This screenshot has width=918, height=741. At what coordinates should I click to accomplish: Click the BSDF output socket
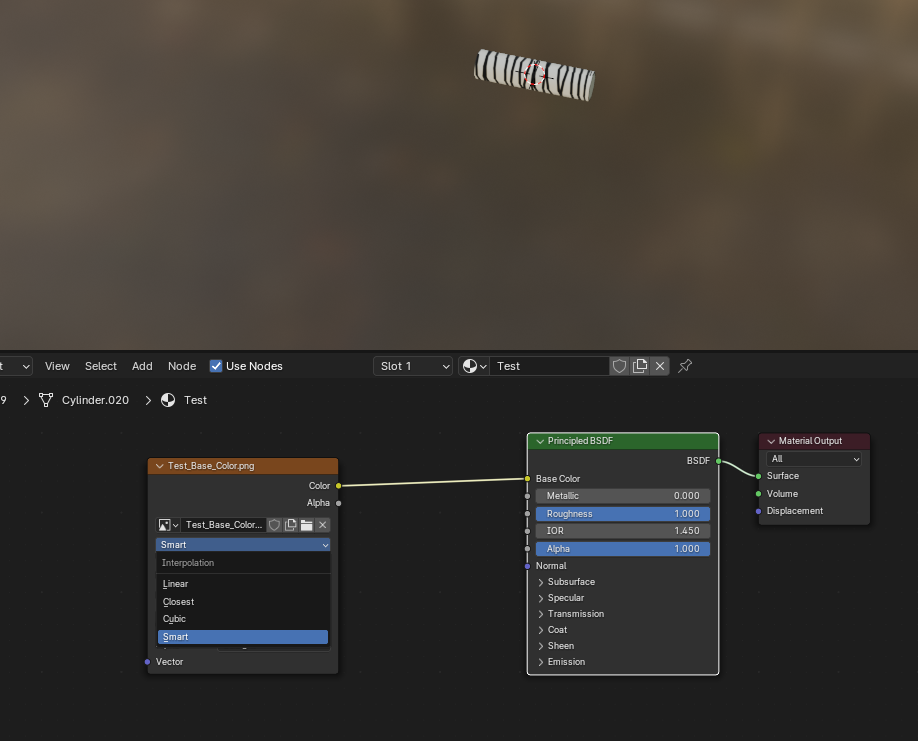click(718, 461)
